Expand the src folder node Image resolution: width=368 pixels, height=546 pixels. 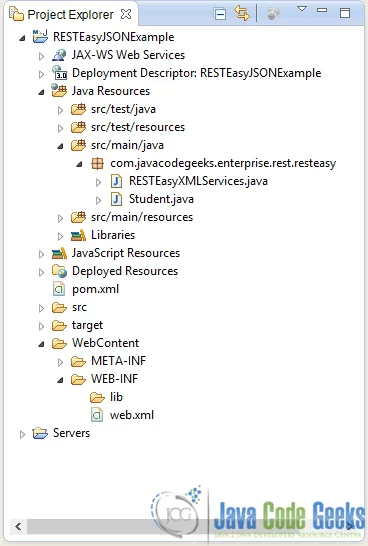click(41, 309)
